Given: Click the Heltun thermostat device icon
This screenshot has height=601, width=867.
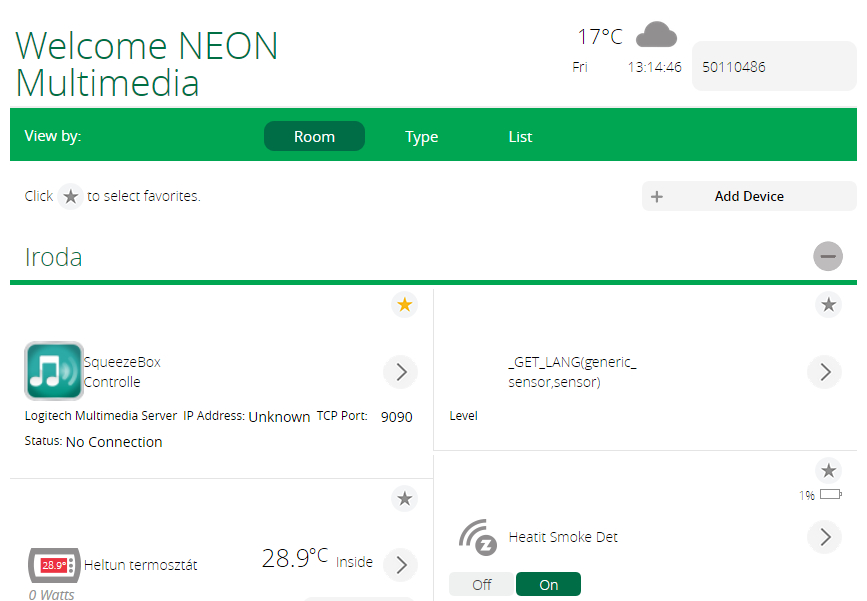Looking at the screenshot, I should click(54, 566).
